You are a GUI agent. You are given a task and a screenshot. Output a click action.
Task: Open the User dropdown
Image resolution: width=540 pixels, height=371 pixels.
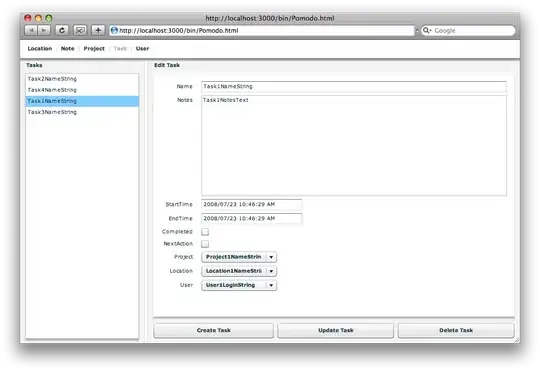pos(239,285)
